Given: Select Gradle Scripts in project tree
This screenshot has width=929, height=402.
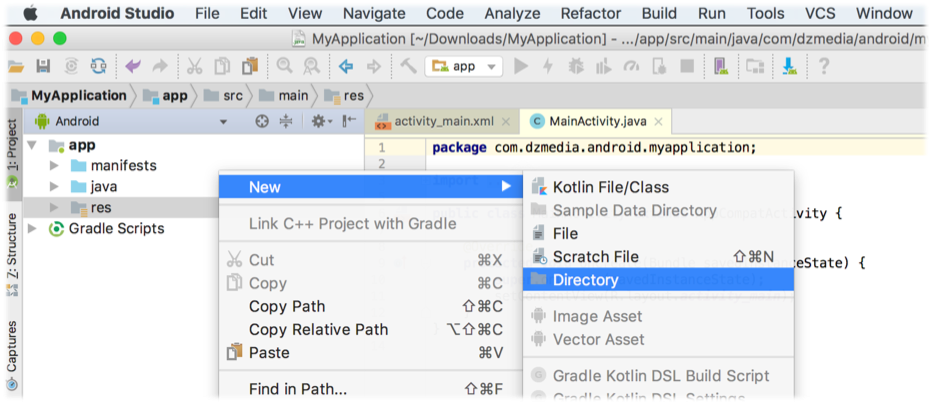Looking at the screenshot, I should 116,229.
